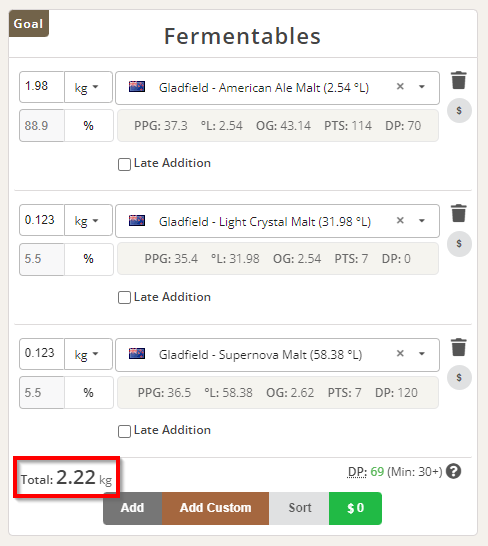
Task: Tick Late Addition under Supernova Malt
Action: [x=124, y=431]
